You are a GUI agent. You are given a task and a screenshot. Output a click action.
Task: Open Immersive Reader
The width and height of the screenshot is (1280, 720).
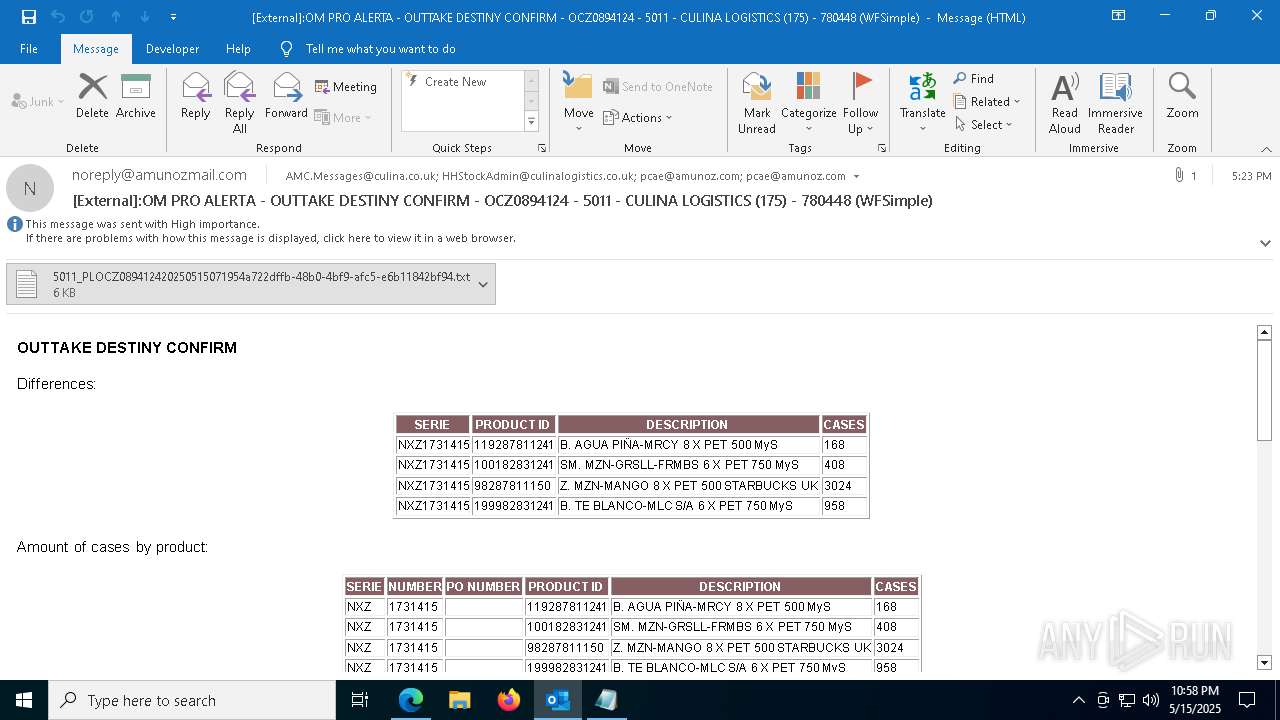point(1116,103)
